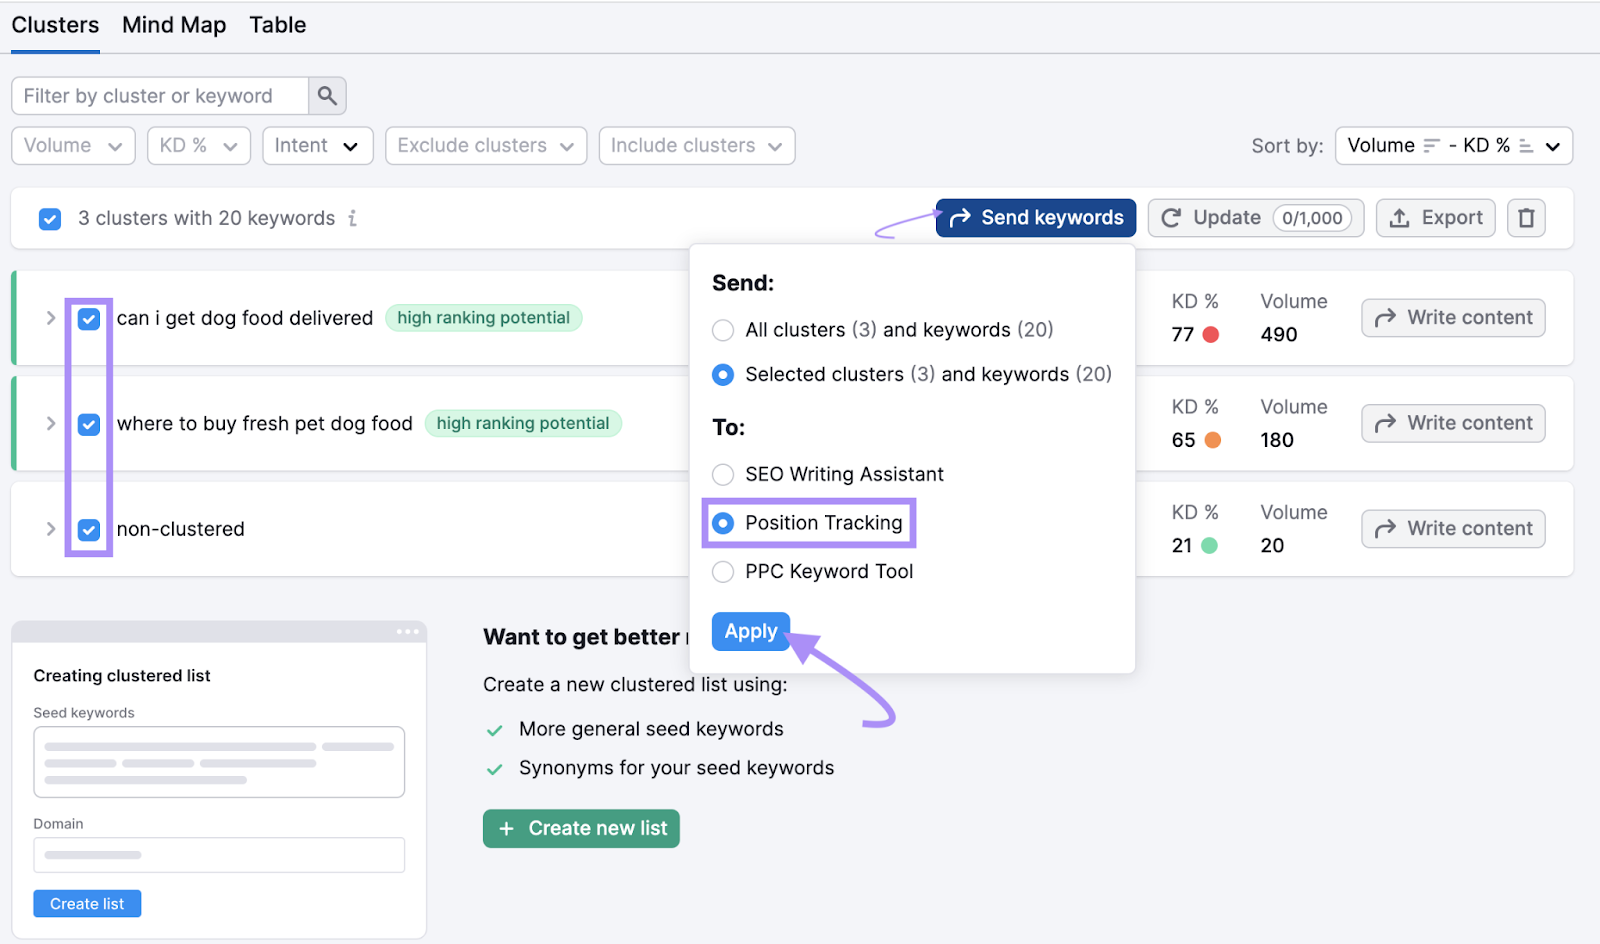The image size is (1600, 944).
Task: Open the KD % filter dropdown
Action: 199,146
